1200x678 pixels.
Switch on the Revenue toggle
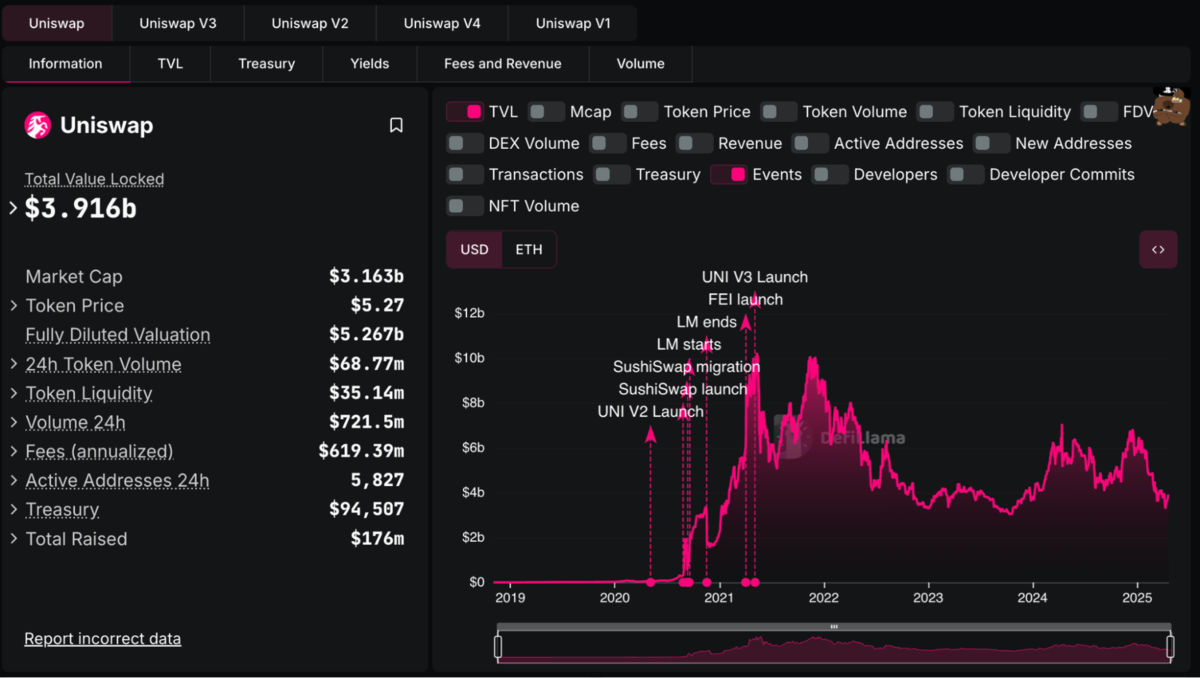(694, 143)
